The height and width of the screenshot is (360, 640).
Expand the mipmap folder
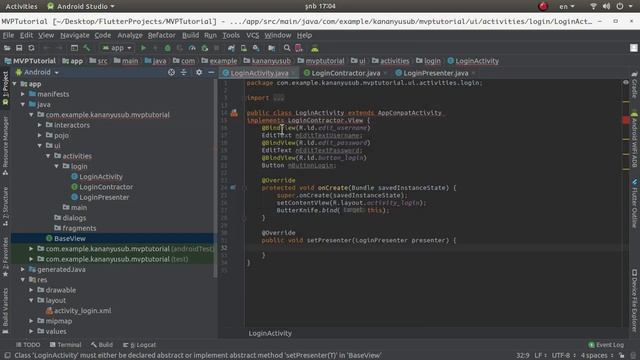31,321
